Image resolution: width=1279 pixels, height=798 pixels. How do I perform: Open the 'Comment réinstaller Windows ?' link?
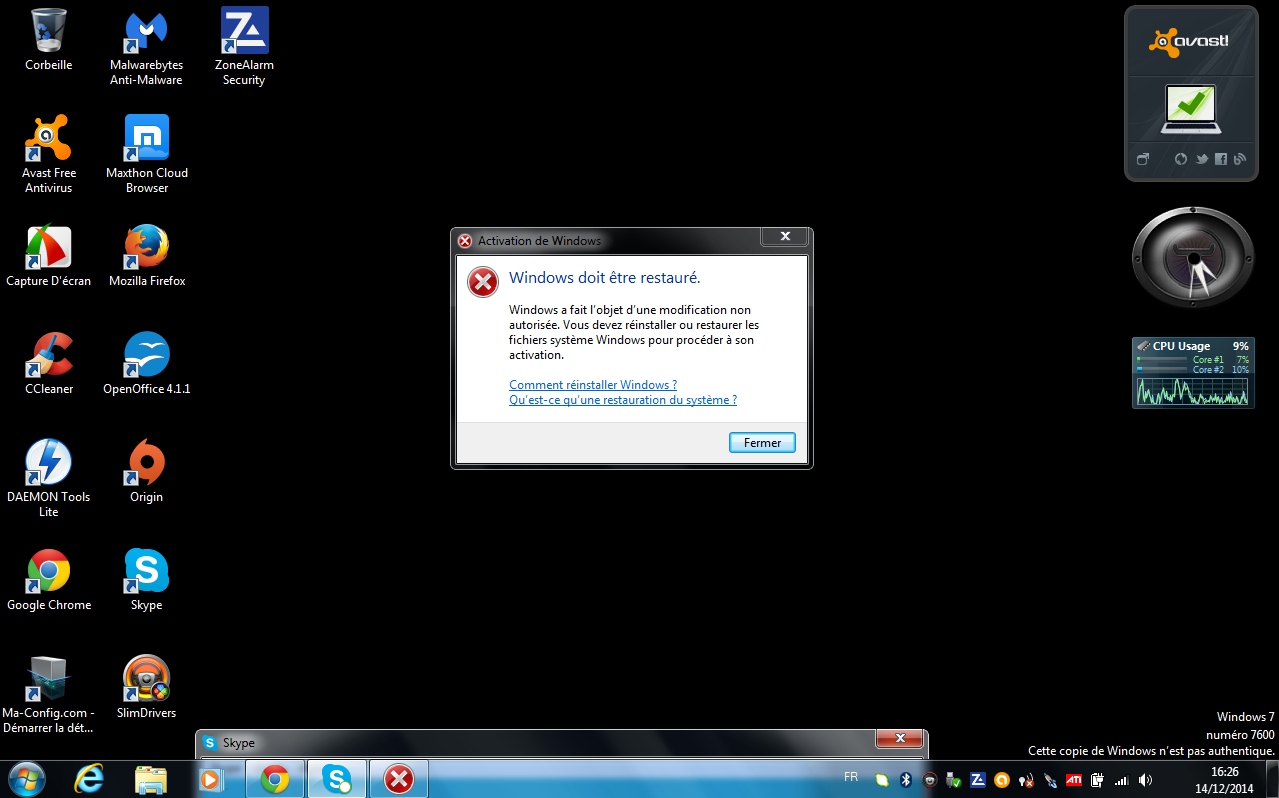[593, 385]
